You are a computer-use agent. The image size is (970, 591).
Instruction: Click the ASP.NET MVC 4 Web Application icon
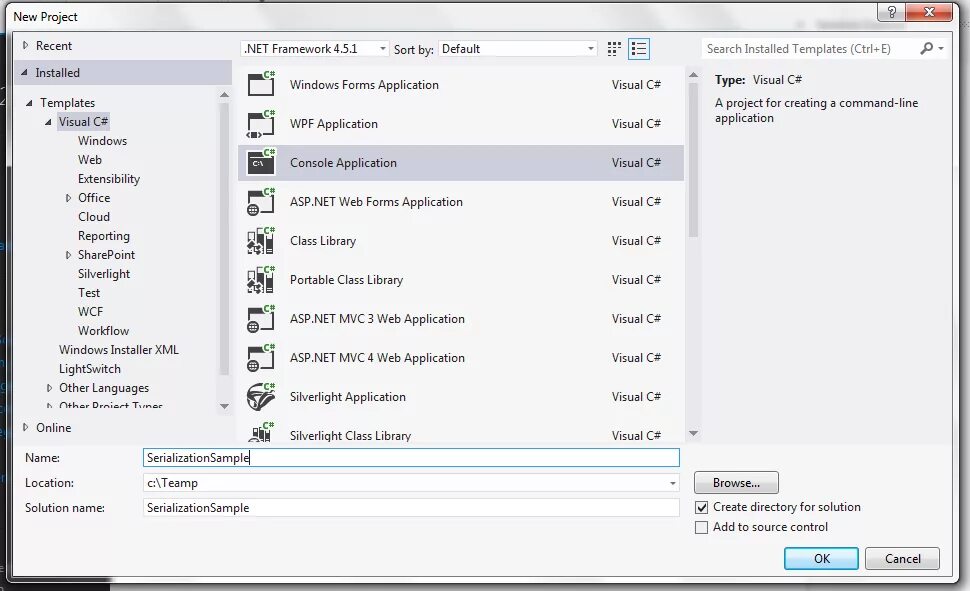click(260, 357)
